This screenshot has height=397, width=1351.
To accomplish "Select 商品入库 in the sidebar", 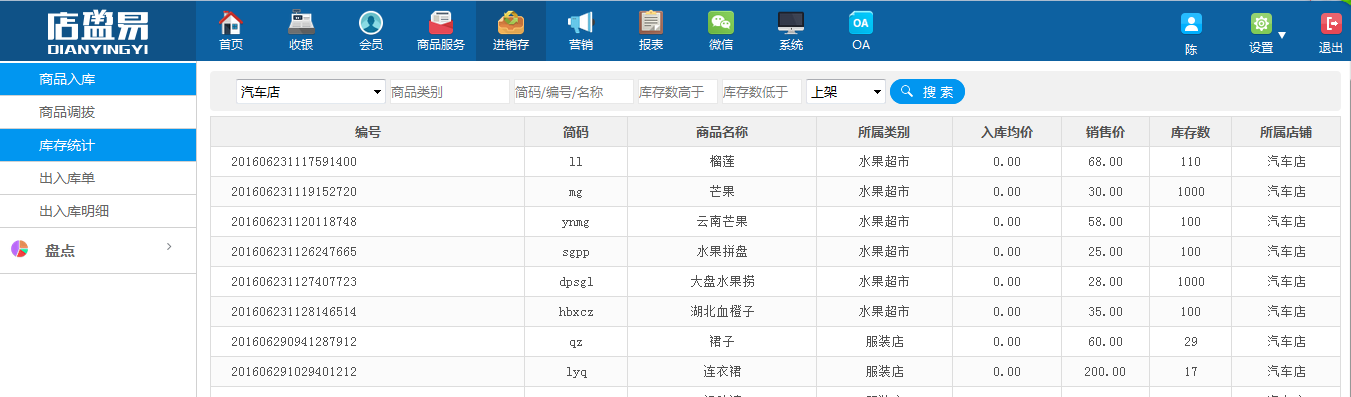I will point(98,79).
